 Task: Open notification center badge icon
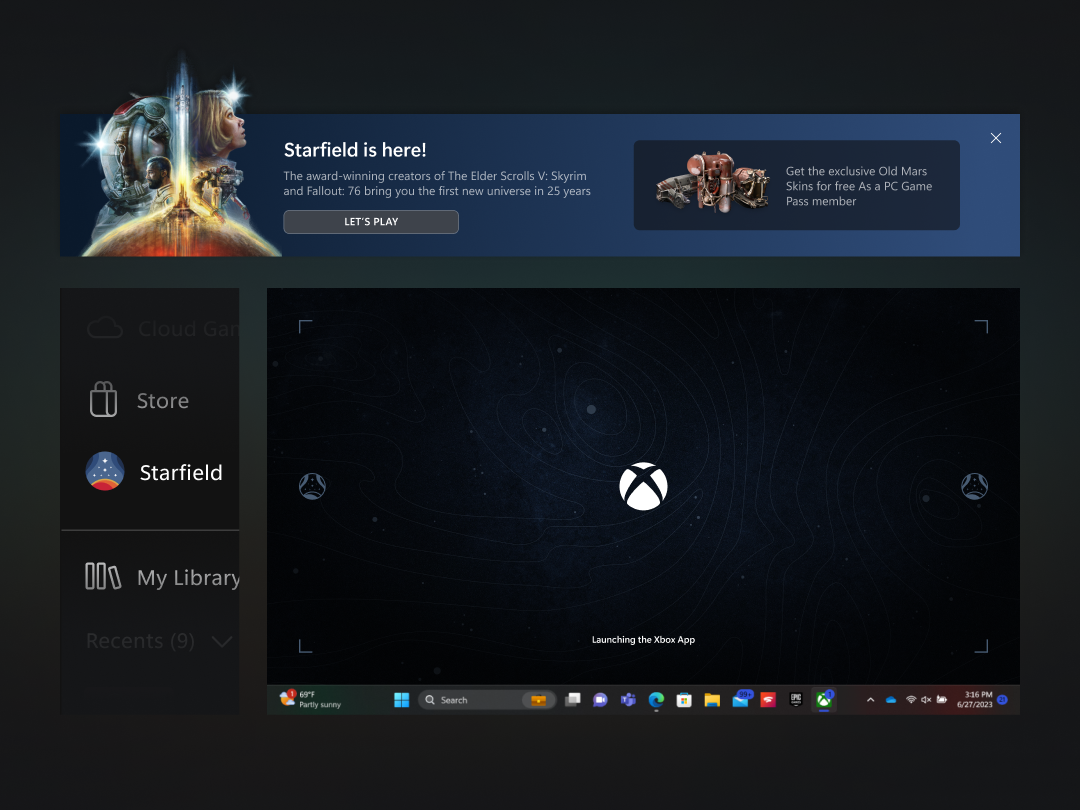(x=1002, y=700)
